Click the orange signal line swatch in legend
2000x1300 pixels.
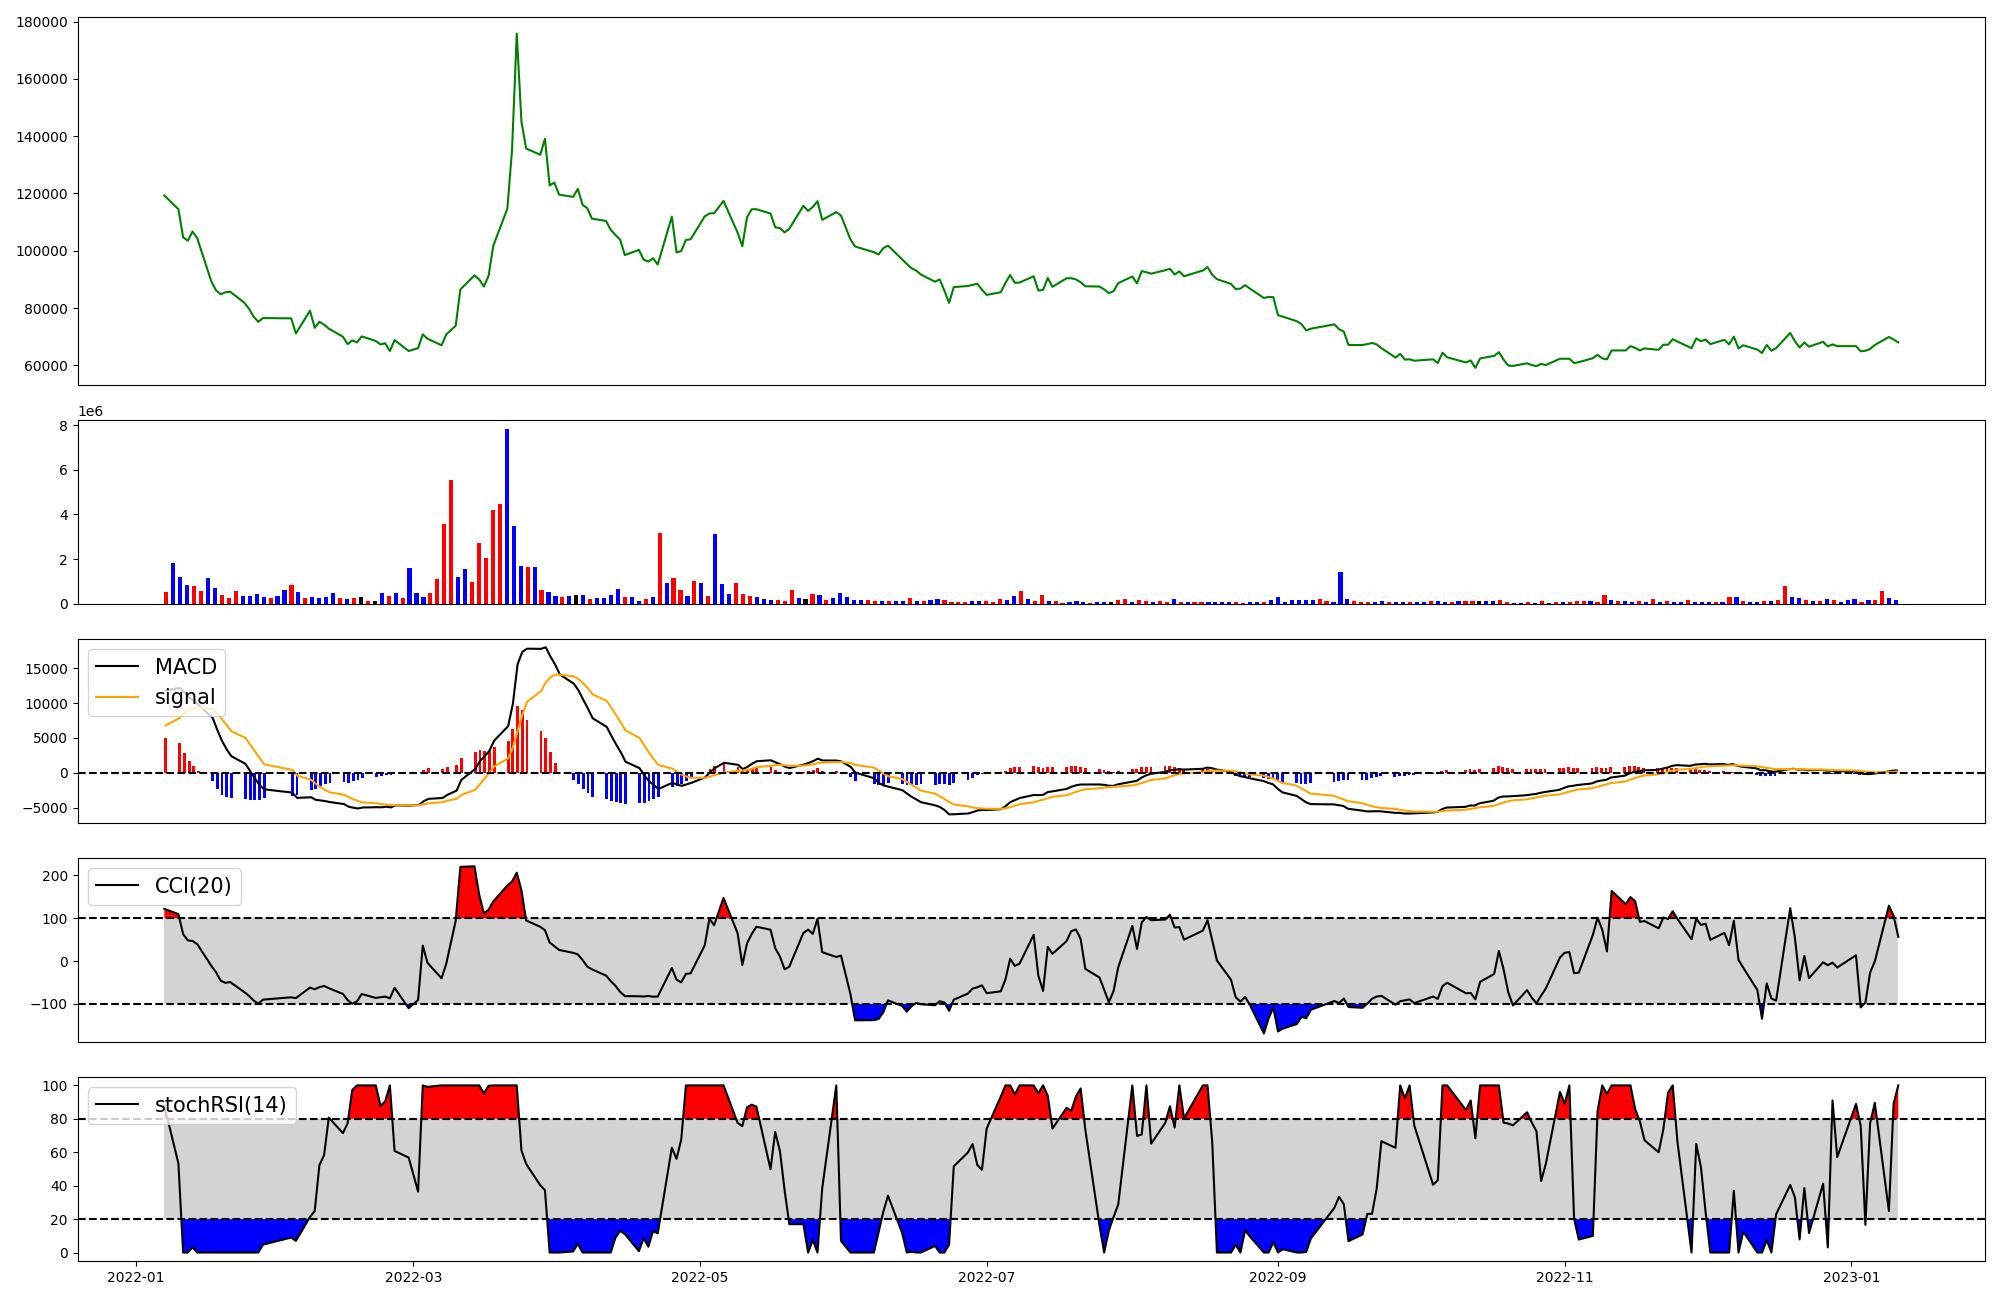pyautogui.click(x=117, y=697)
